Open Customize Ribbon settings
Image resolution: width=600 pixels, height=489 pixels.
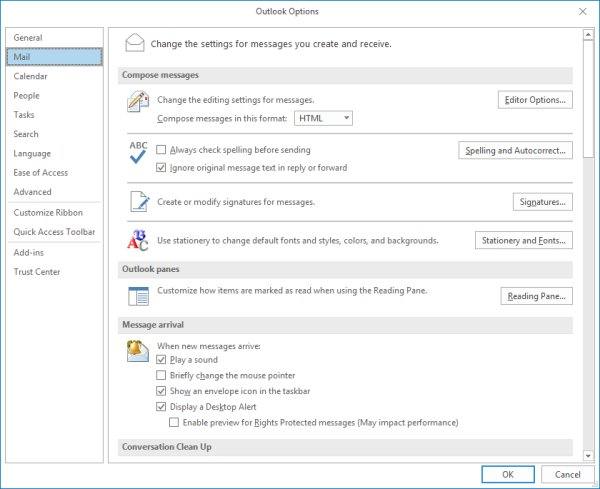(54, 212)
